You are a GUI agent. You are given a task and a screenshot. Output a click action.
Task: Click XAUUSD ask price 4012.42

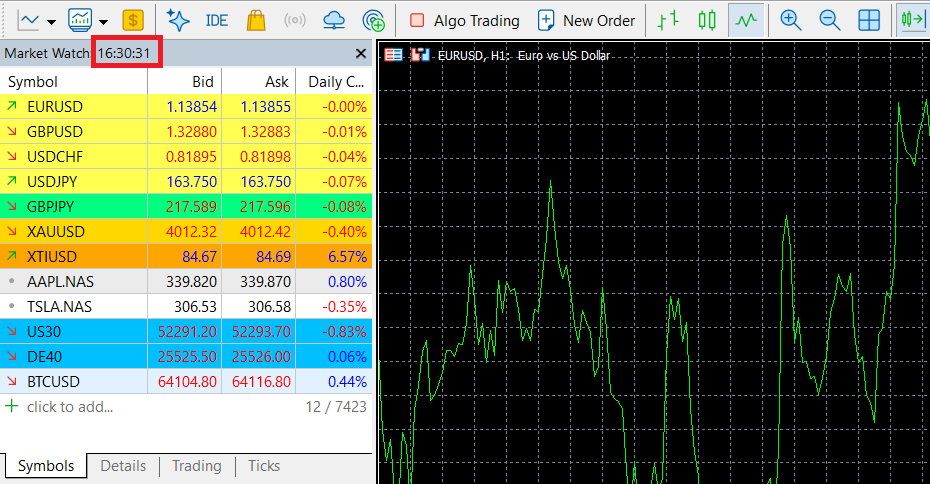(265, 231)
